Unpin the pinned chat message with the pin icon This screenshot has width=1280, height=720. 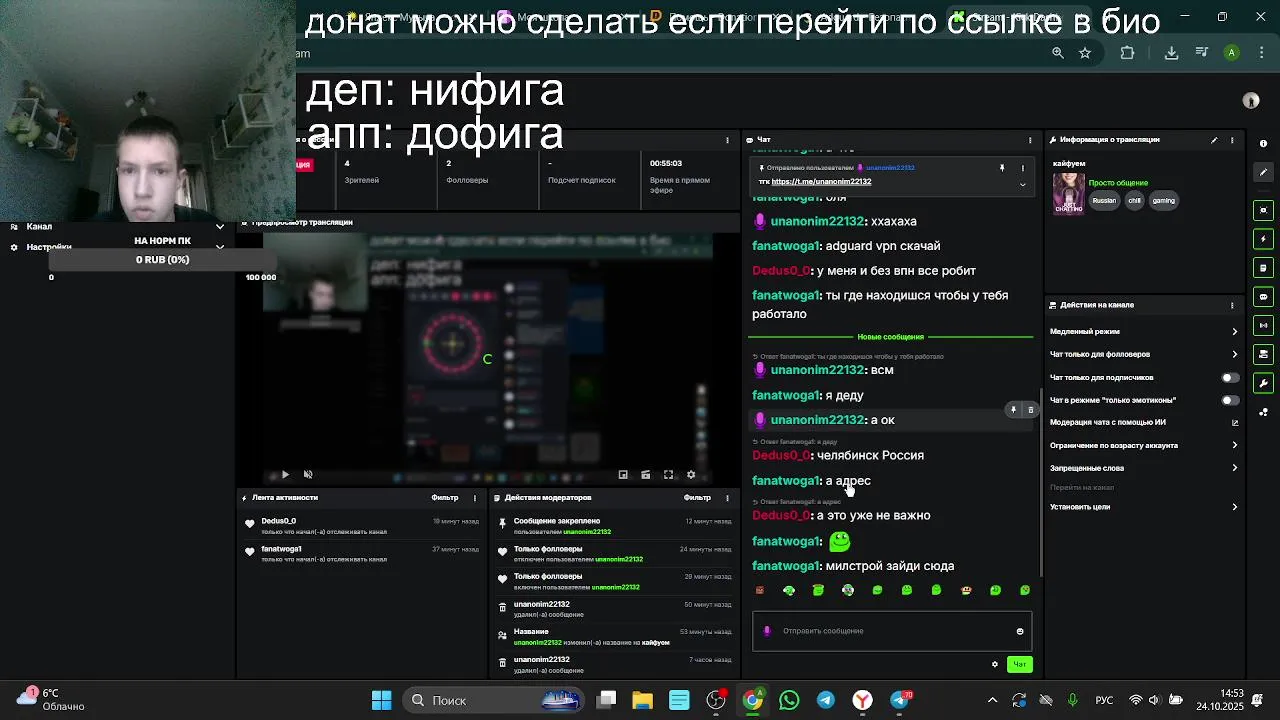(x=1002, y=168)
